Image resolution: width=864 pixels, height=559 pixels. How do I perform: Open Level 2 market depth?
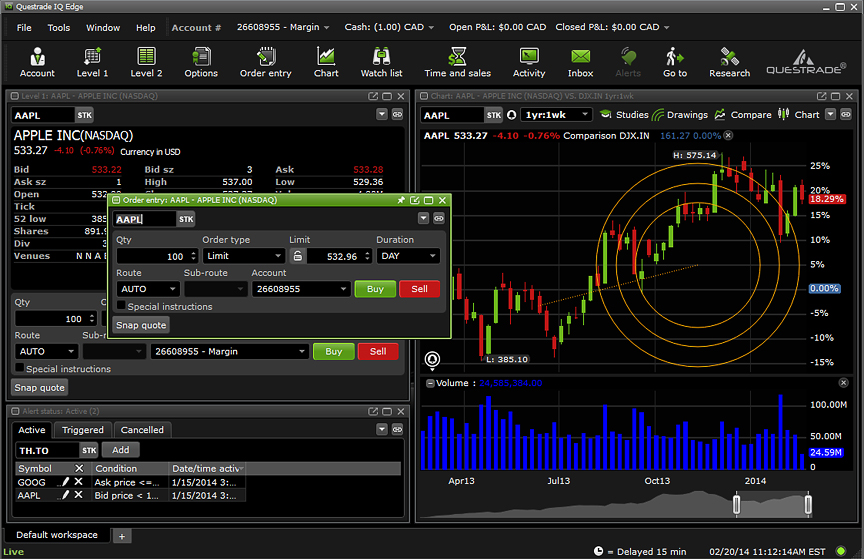(x=146, y=62)
